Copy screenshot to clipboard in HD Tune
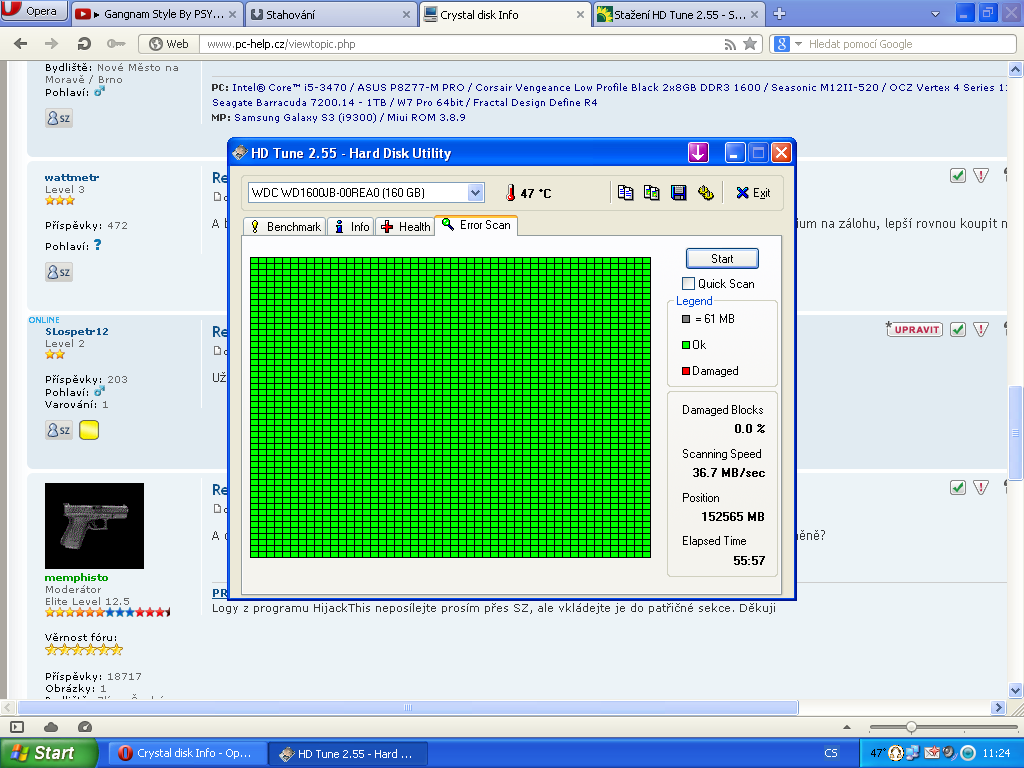Screen dimensions: 1024x768 (x=652, y=193)
